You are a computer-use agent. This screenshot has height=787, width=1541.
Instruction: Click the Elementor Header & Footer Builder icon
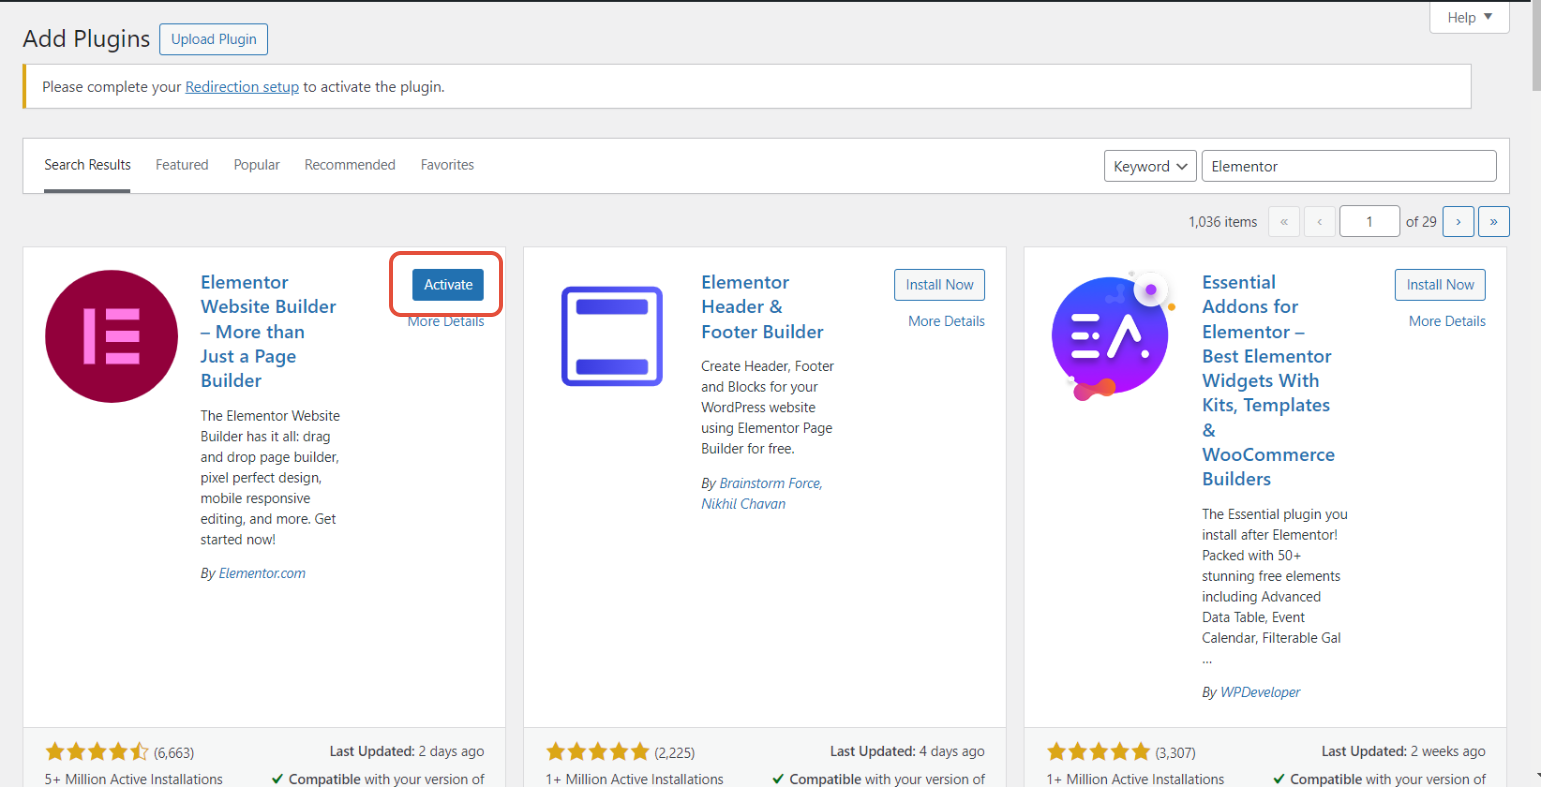[x=612, y=336]
